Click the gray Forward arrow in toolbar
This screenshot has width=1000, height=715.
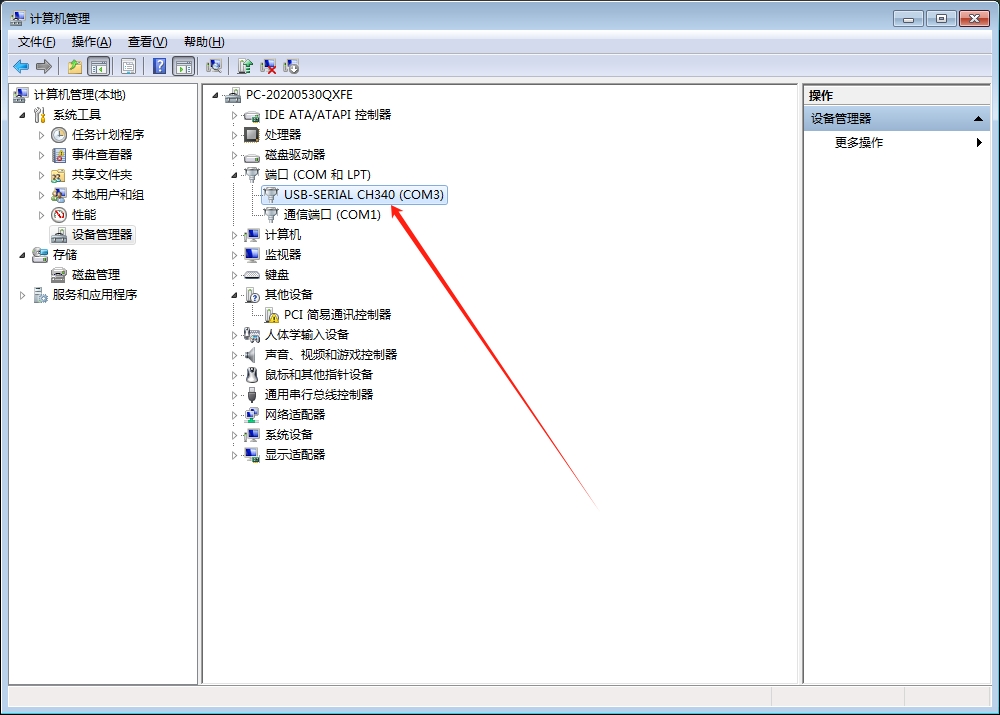[44, 66]
